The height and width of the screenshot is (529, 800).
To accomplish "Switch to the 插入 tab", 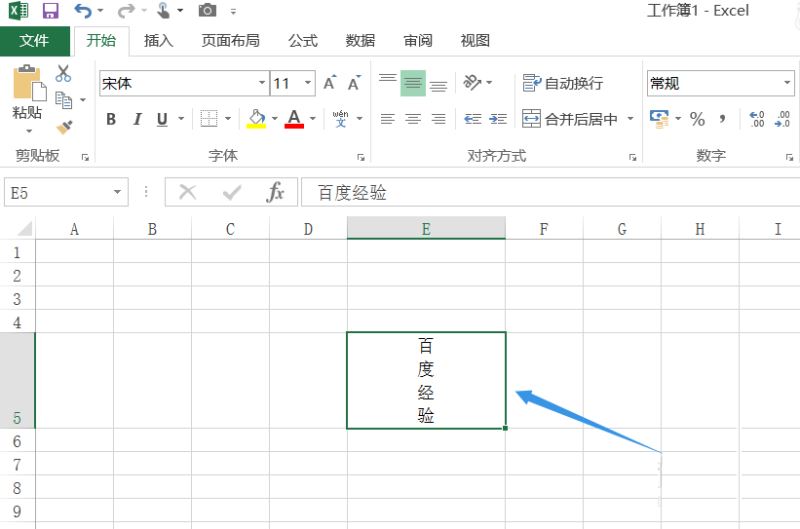I will pos(158,41).
